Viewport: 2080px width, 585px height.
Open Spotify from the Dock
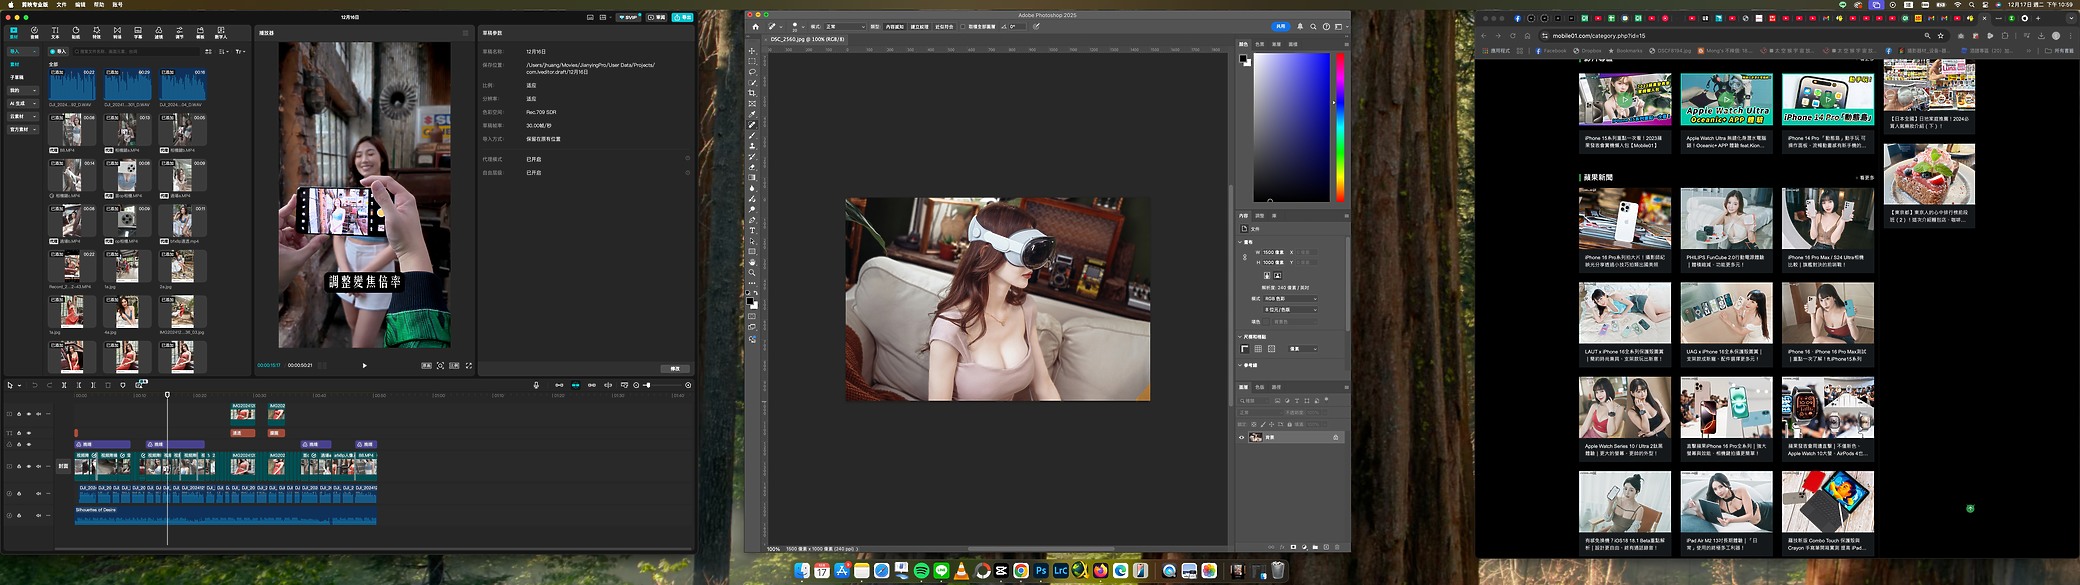921,571
